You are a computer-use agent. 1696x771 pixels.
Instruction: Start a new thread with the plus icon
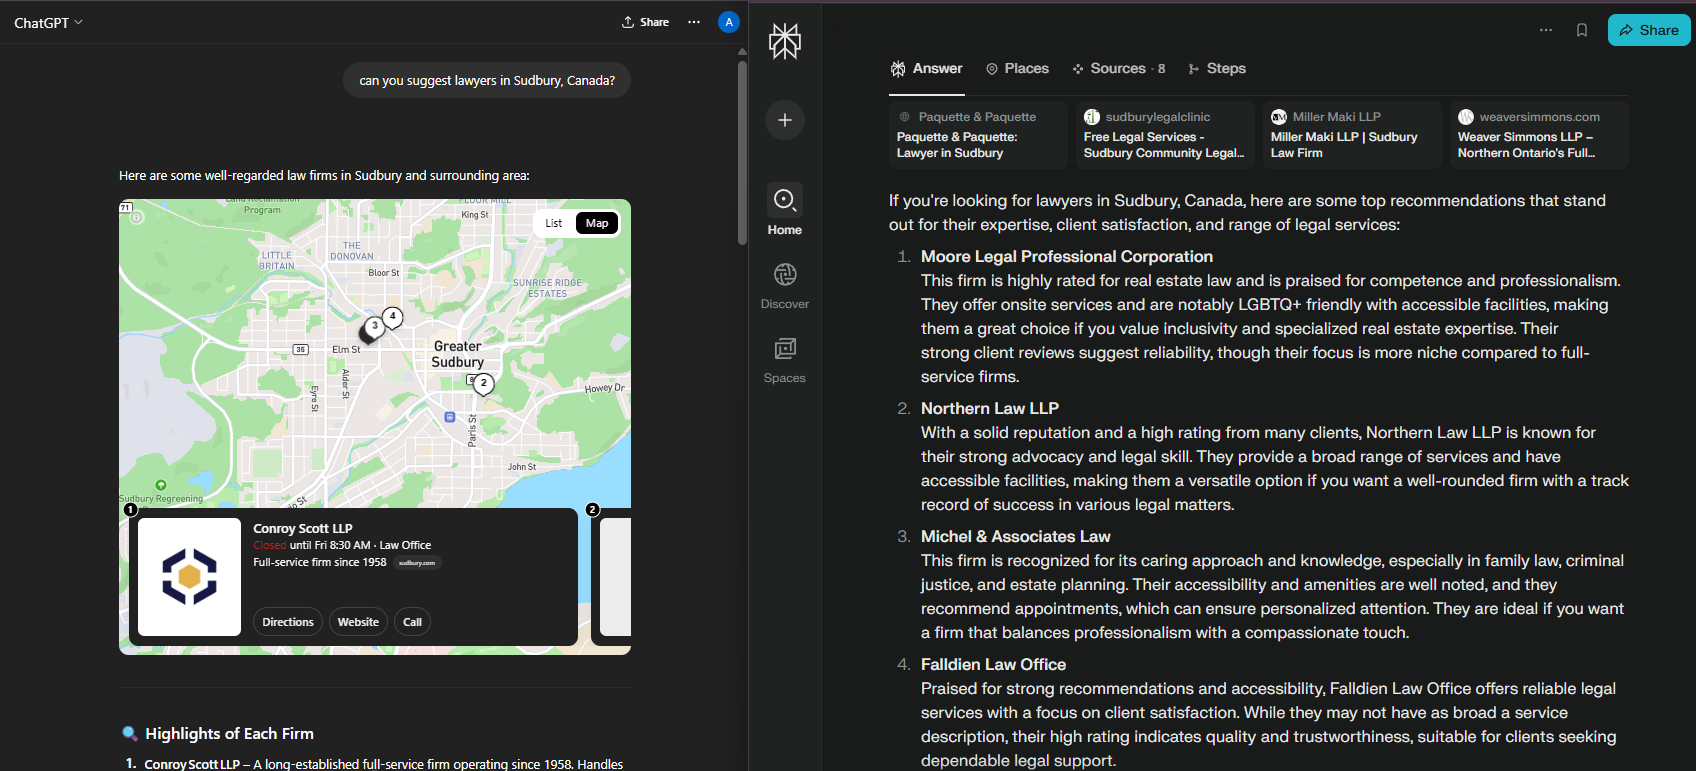click(785, 120)
